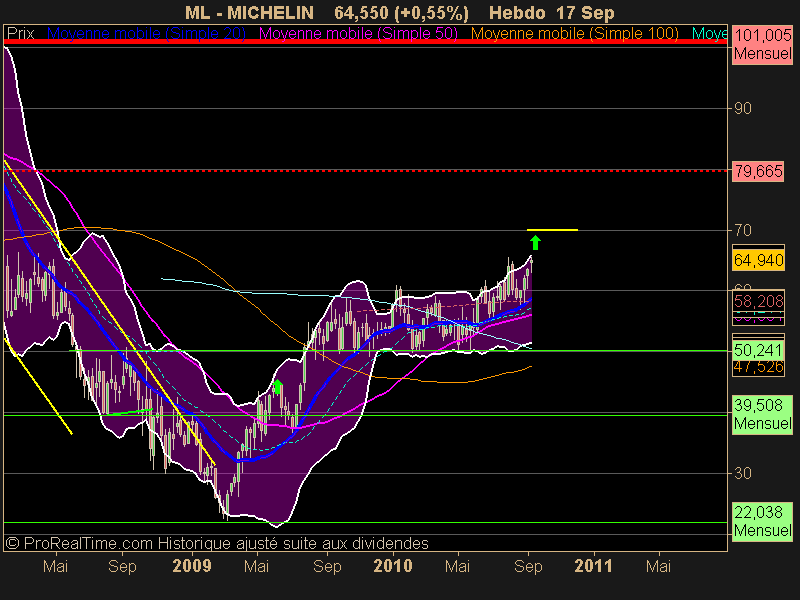Click the 79,665 red price label
The width and height of the screenshot is (800, 600).
(758, 171)
